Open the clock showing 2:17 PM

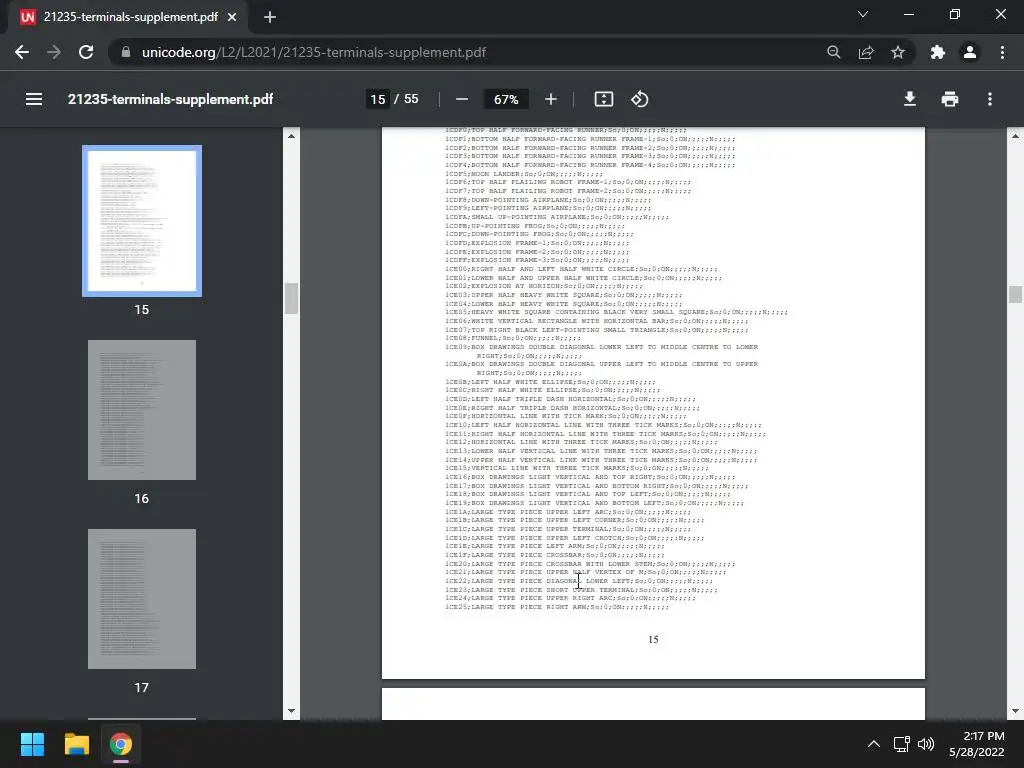[x=976, y=744]
